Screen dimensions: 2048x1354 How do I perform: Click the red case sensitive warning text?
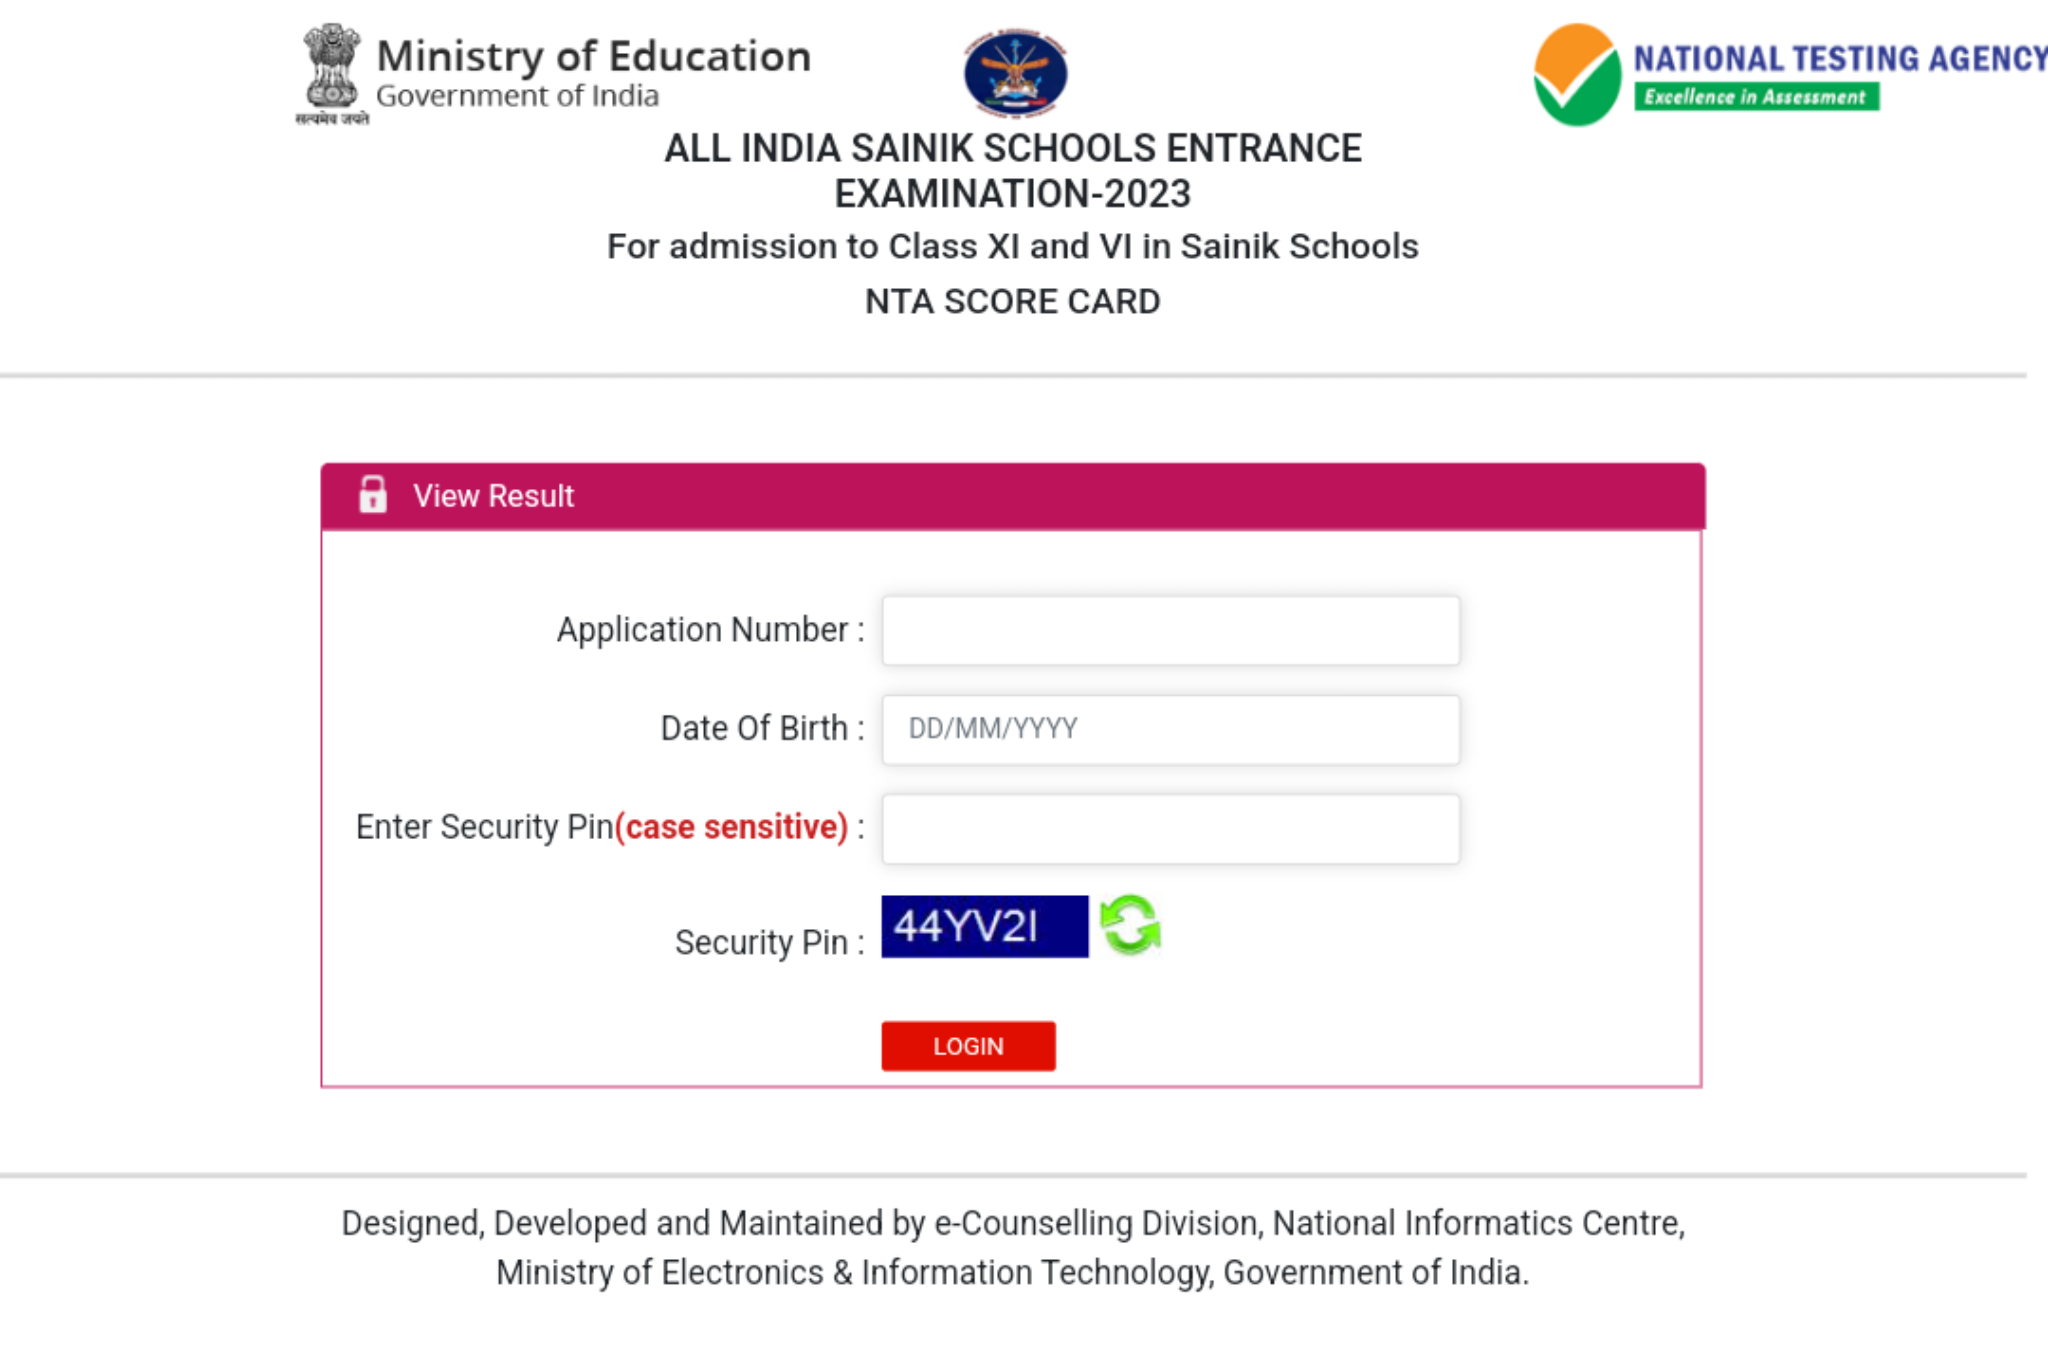point(731,827)
